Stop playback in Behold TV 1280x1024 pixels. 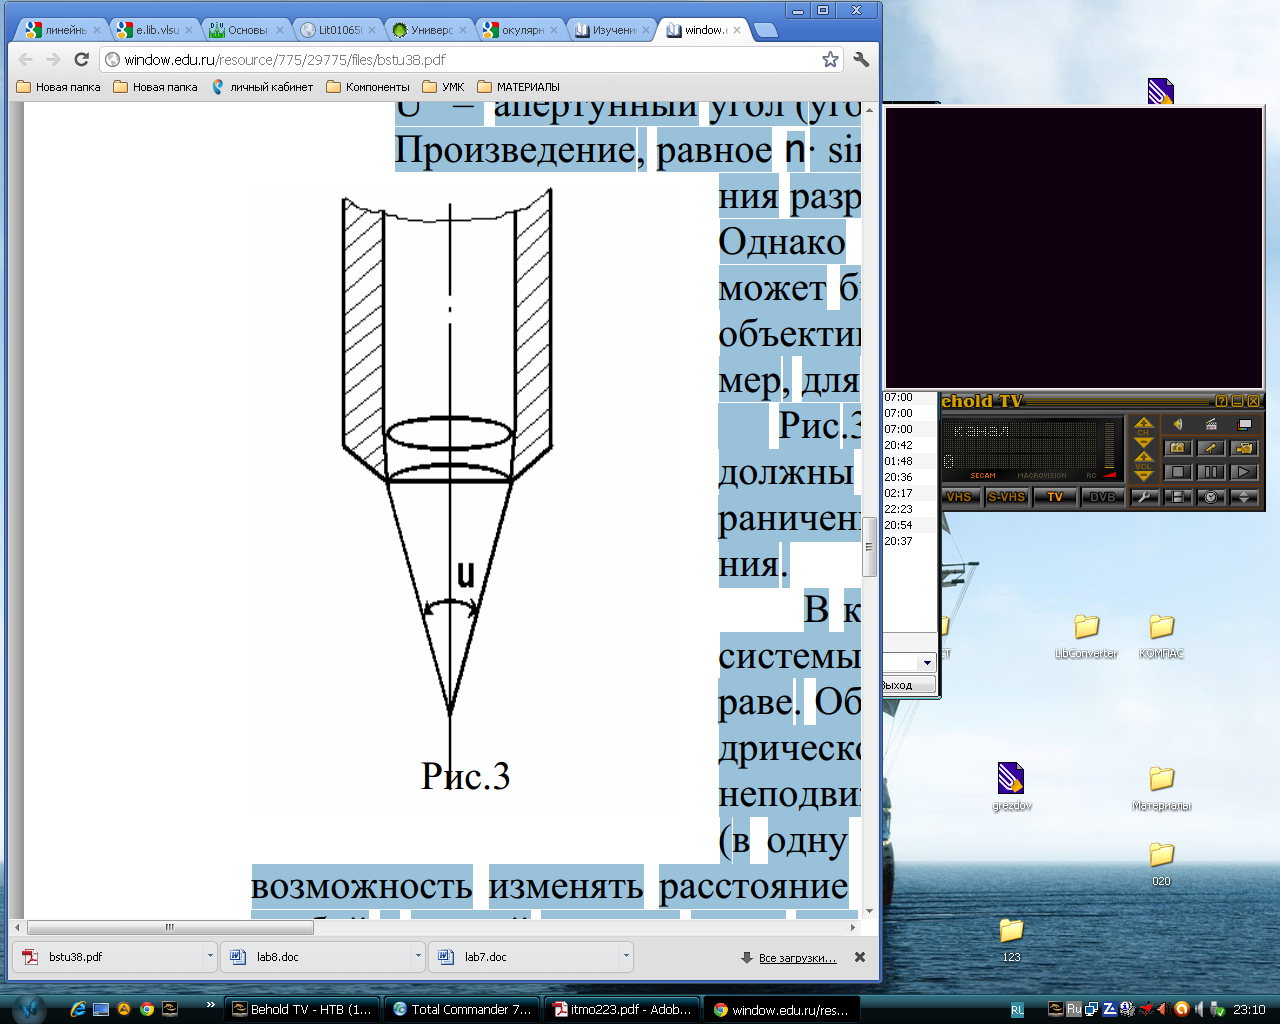(x=1178, y=472)
